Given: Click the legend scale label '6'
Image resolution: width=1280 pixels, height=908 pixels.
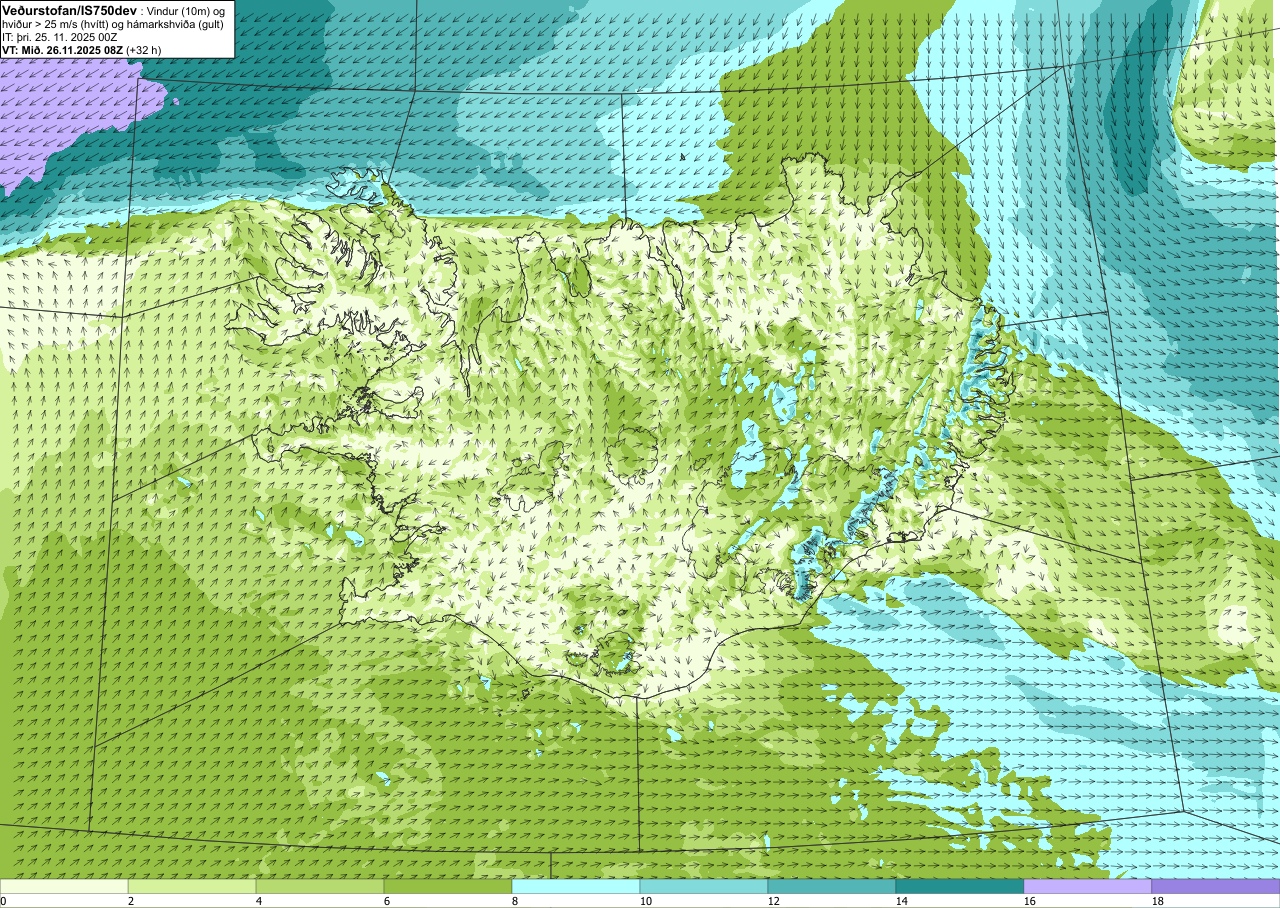Looking at the screenshot, I should [x=387, y=901].
